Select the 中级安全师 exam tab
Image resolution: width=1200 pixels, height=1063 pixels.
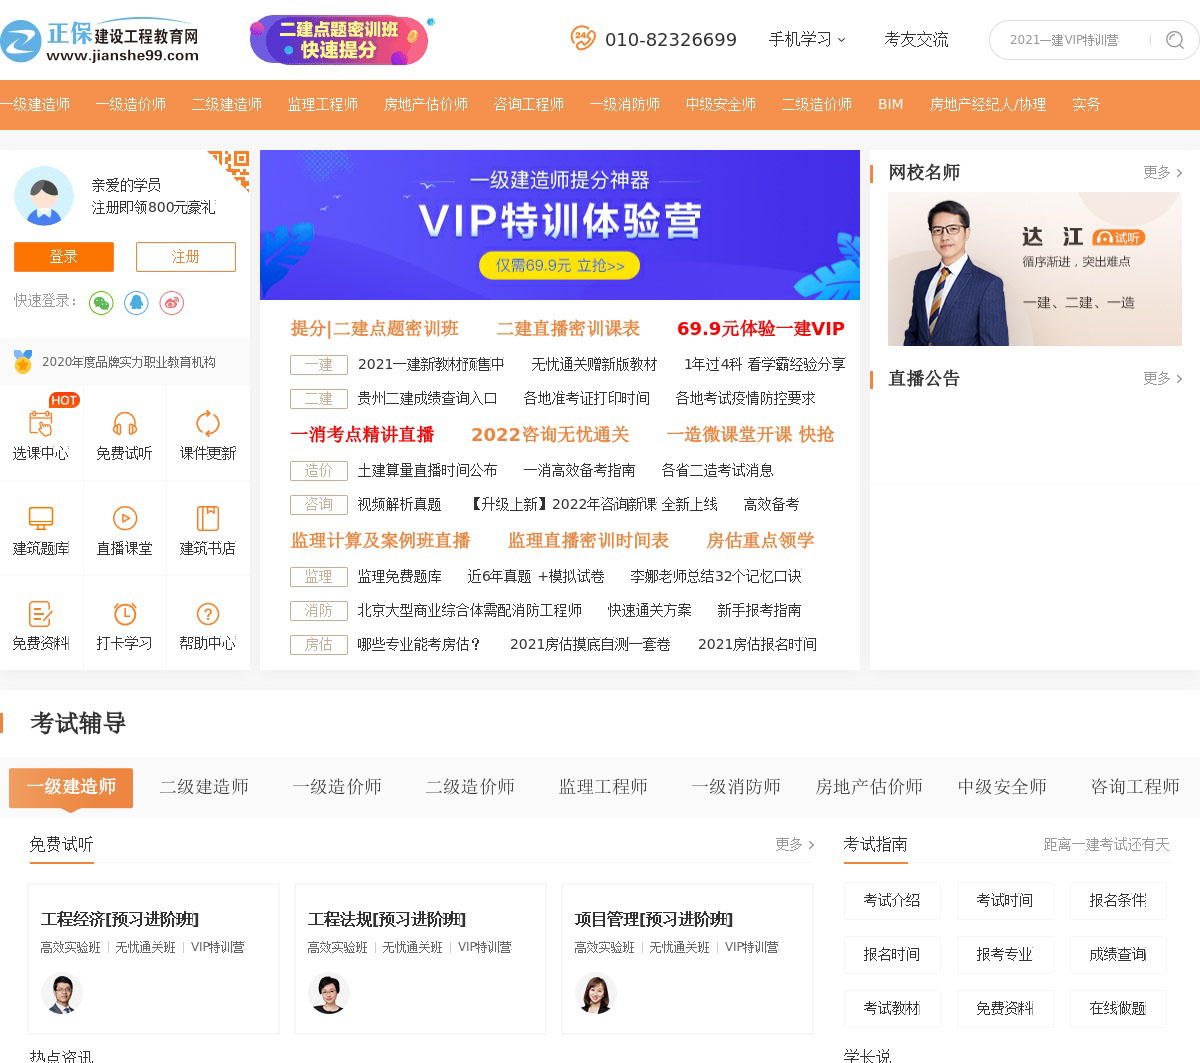coord(1002,787)
